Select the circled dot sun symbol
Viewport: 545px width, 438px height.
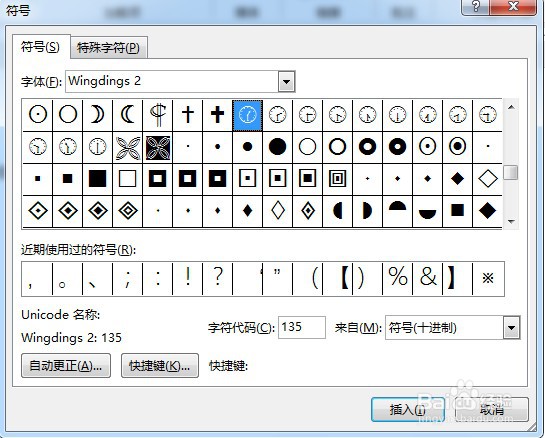pos(38,114)
